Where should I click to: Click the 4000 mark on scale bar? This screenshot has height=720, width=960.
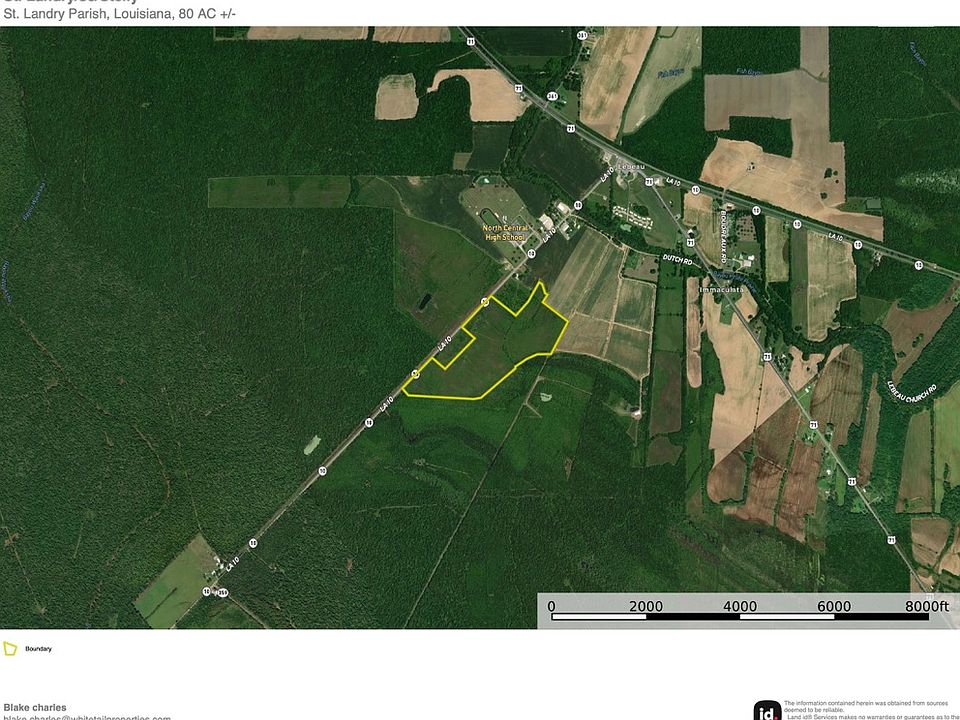tap(740, 606)
